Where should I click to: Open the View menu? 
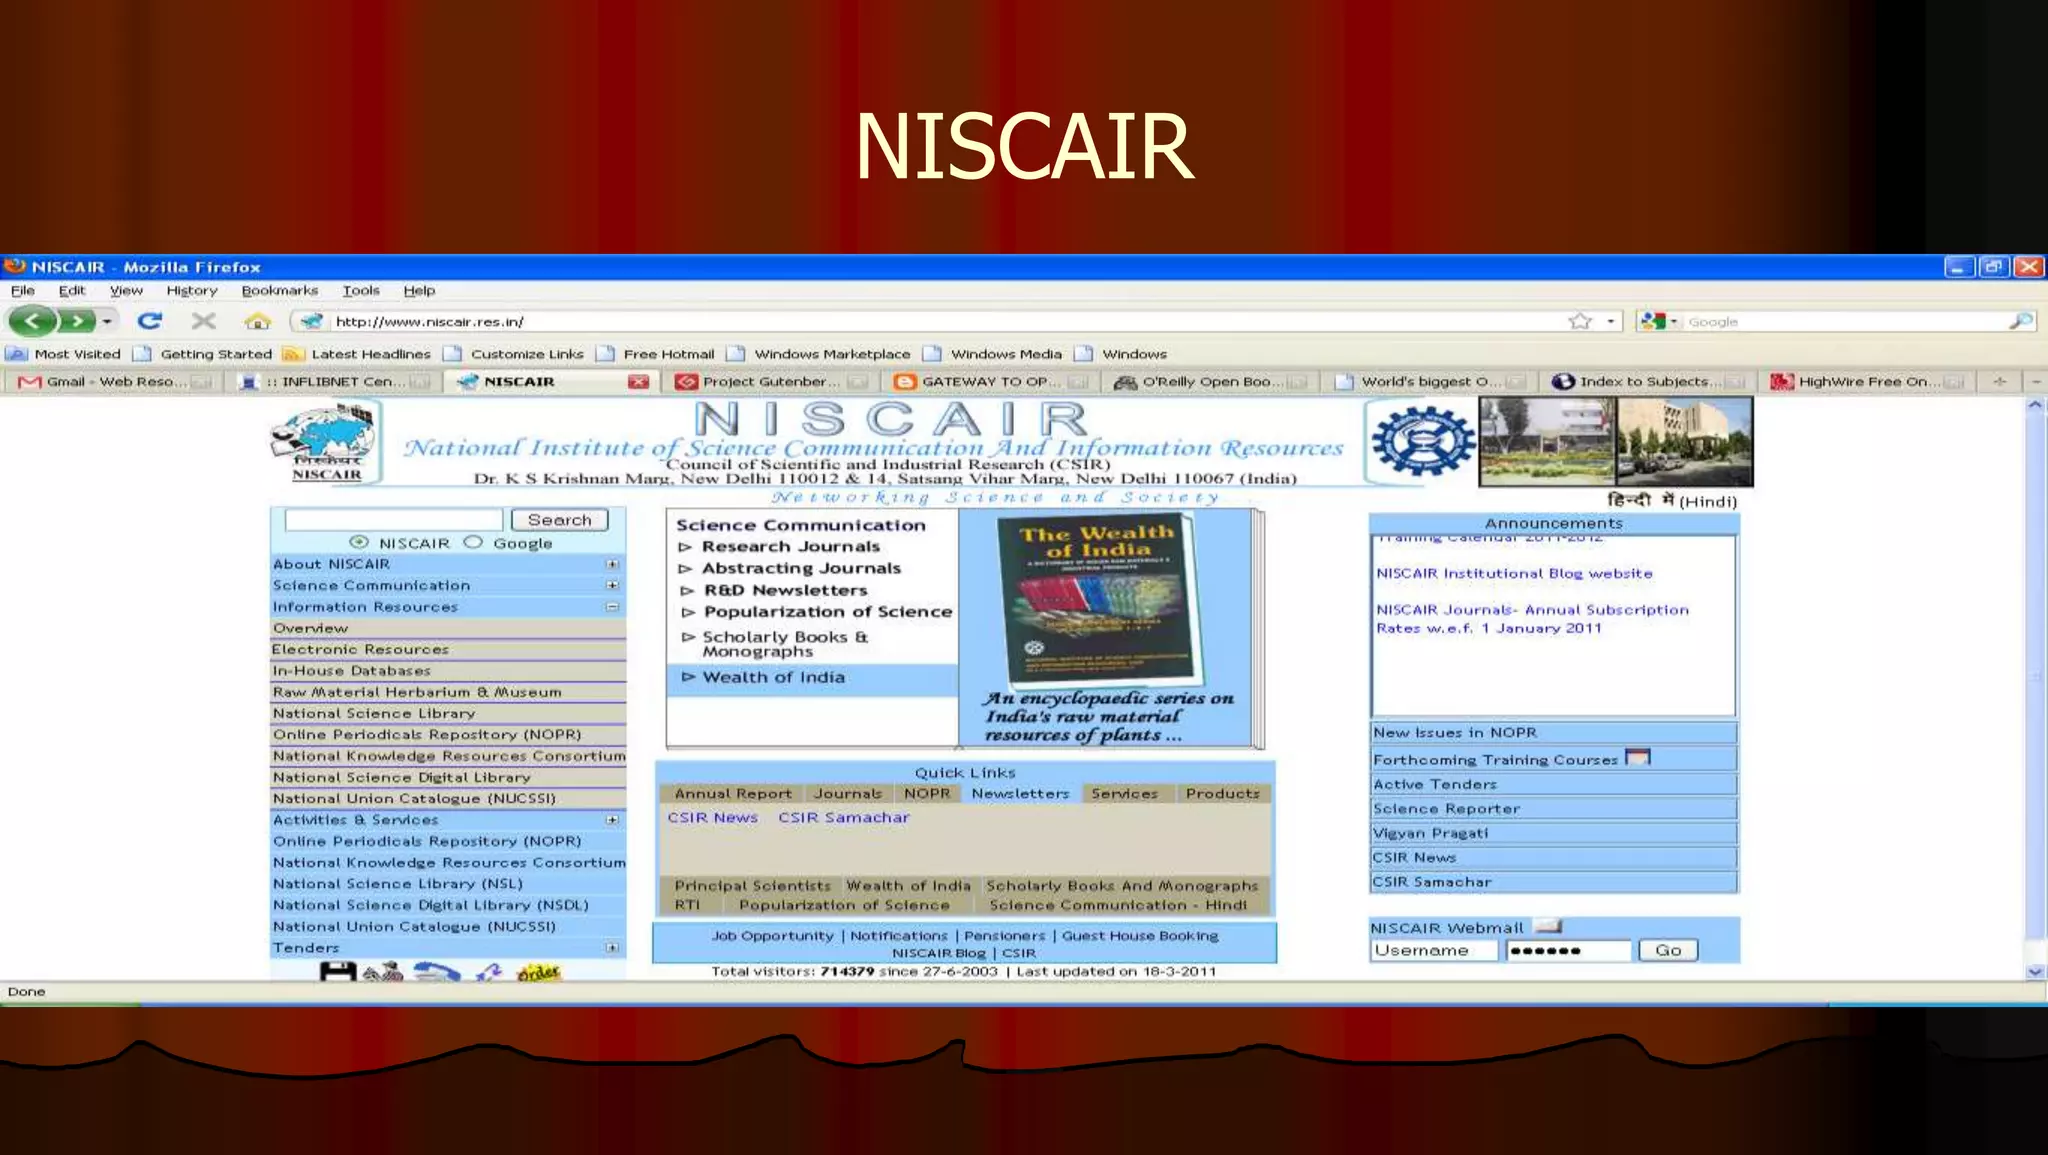coord(126,290)
